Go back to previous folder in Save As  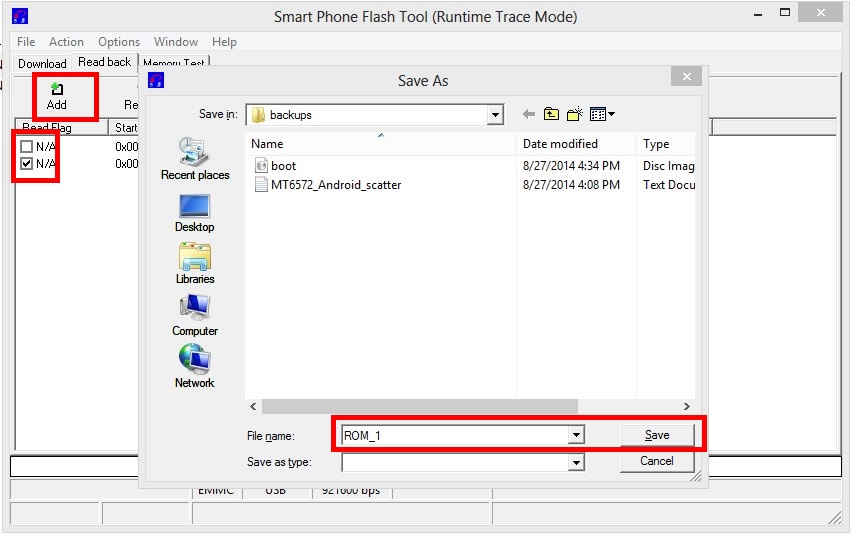[x=528, y=114]
